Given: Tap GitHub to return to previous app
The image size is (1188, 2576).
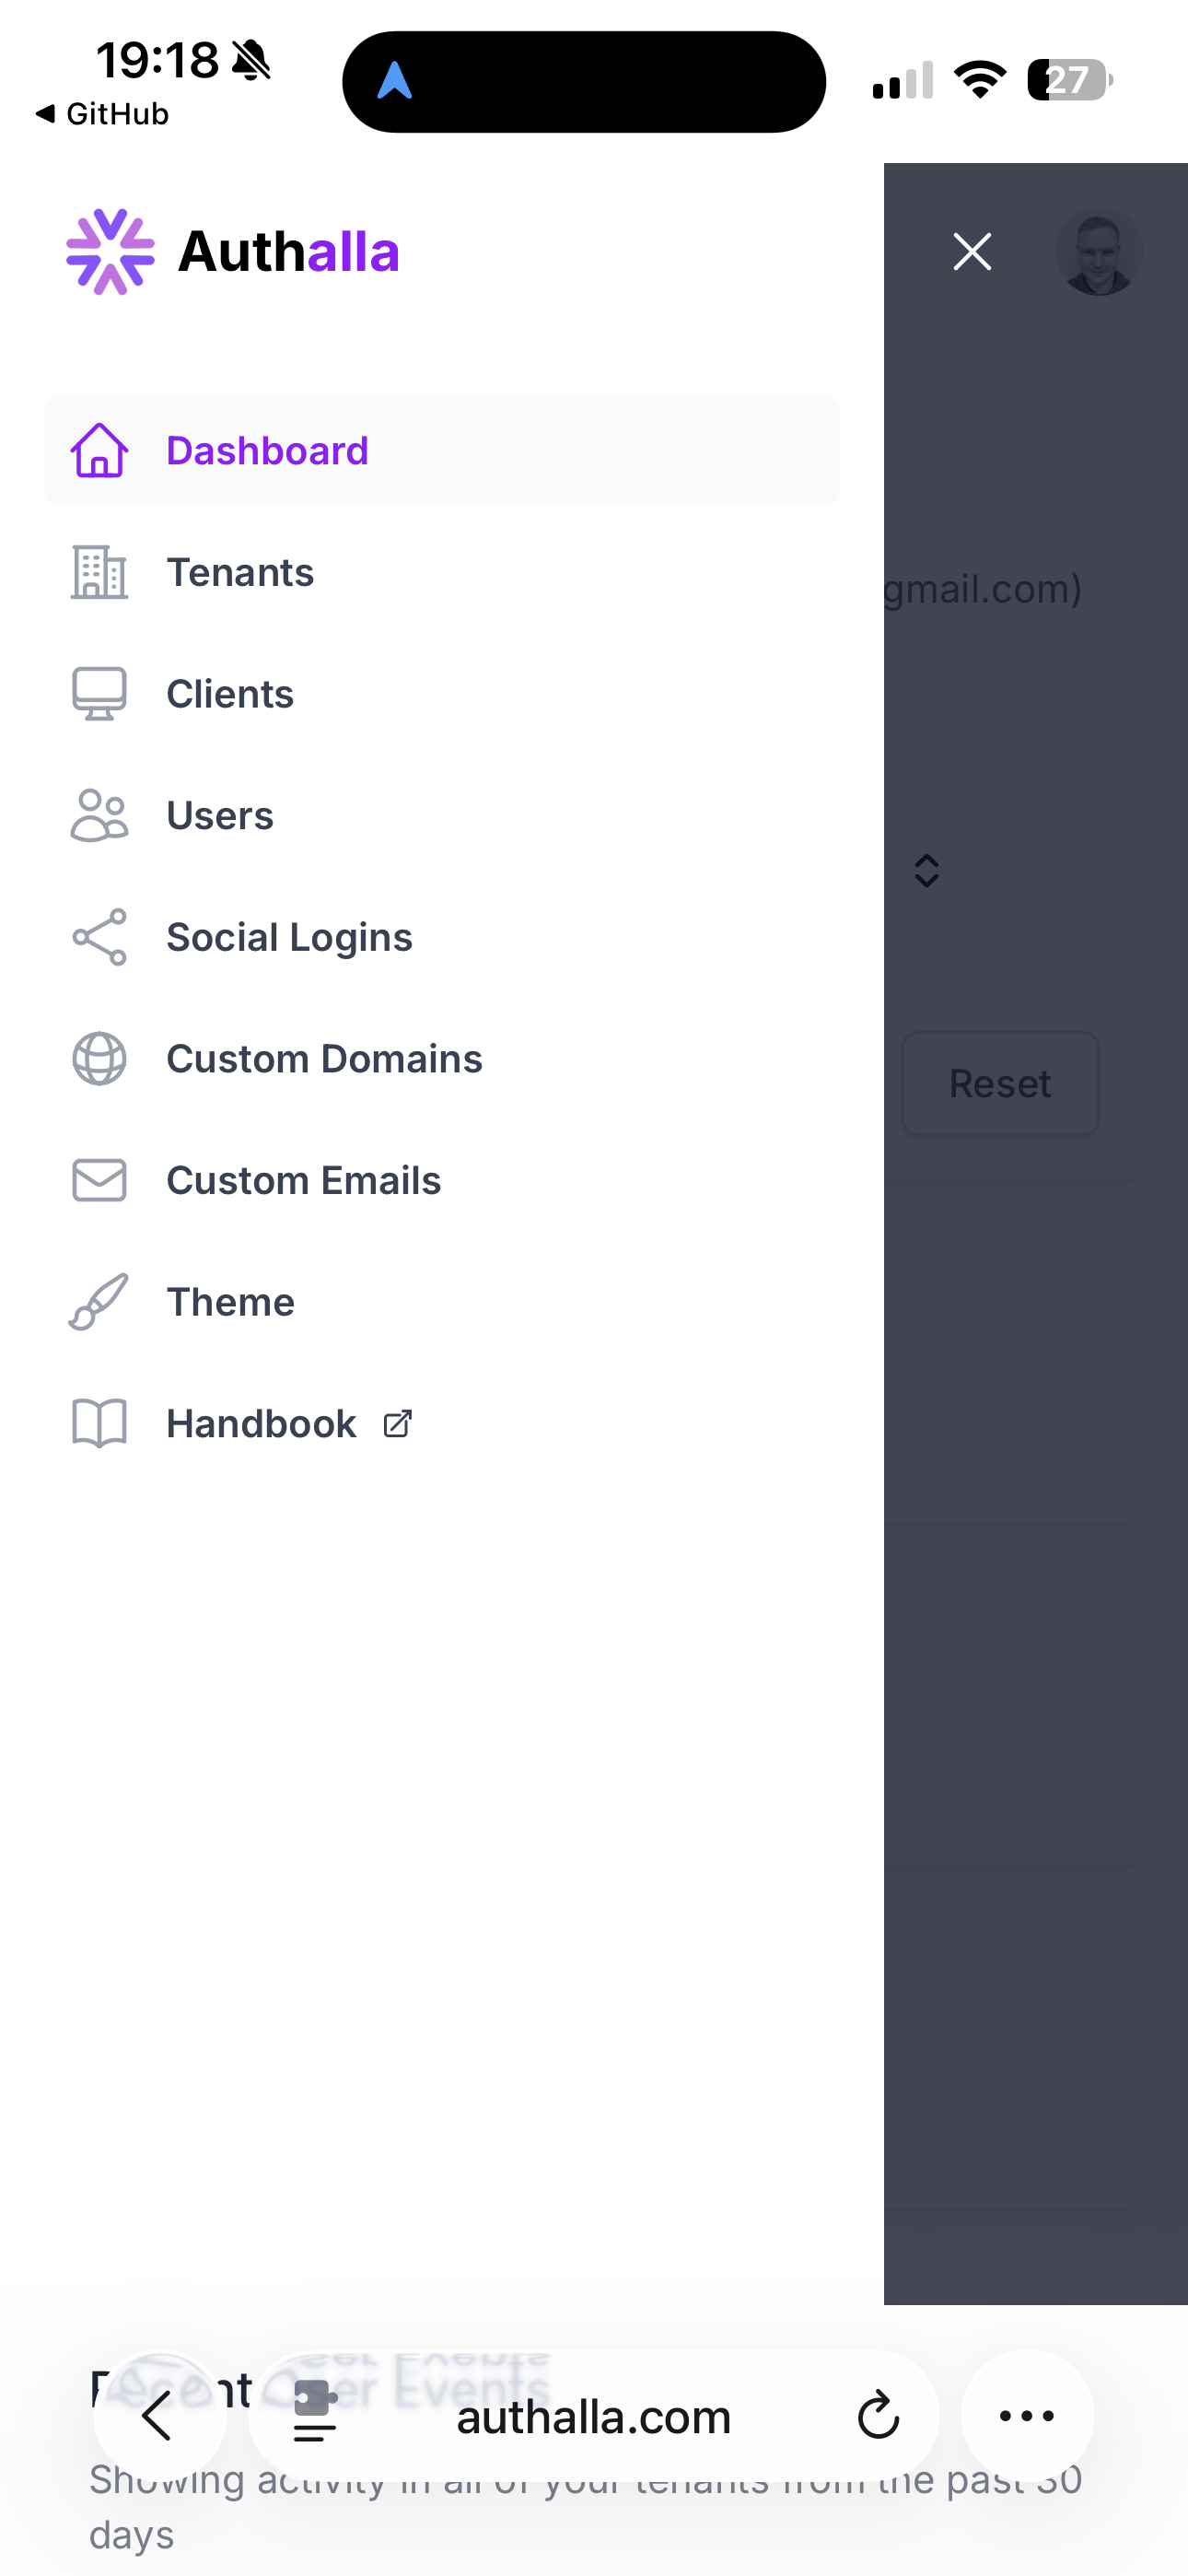Looking at the screenshot, I should 100,113.
